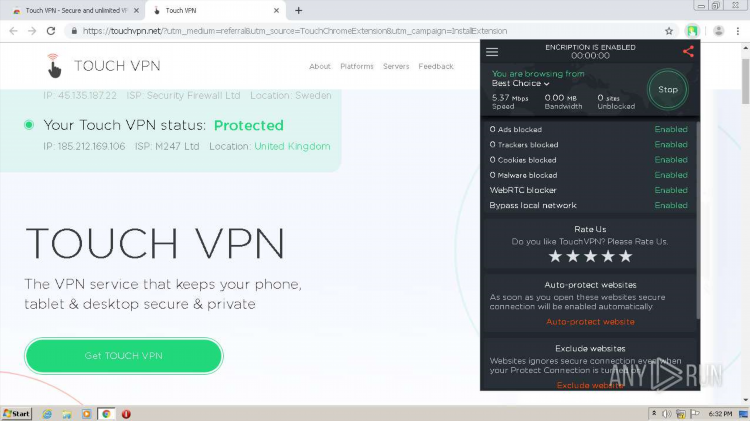Open the Chrome profile avatar icon
Image resolution: width=750 pixels, height=421 pixels.
click(x=718, y=31)
